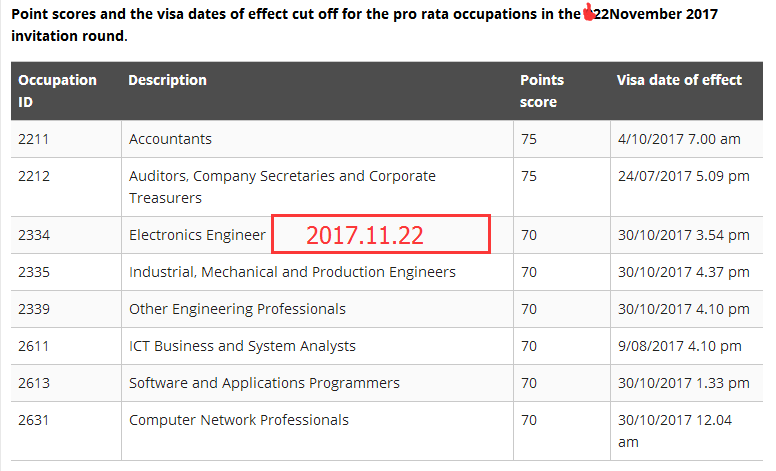
Task: Click Industrial, Mechanical and Production Engineers
Action: click(x=292, y=272)
